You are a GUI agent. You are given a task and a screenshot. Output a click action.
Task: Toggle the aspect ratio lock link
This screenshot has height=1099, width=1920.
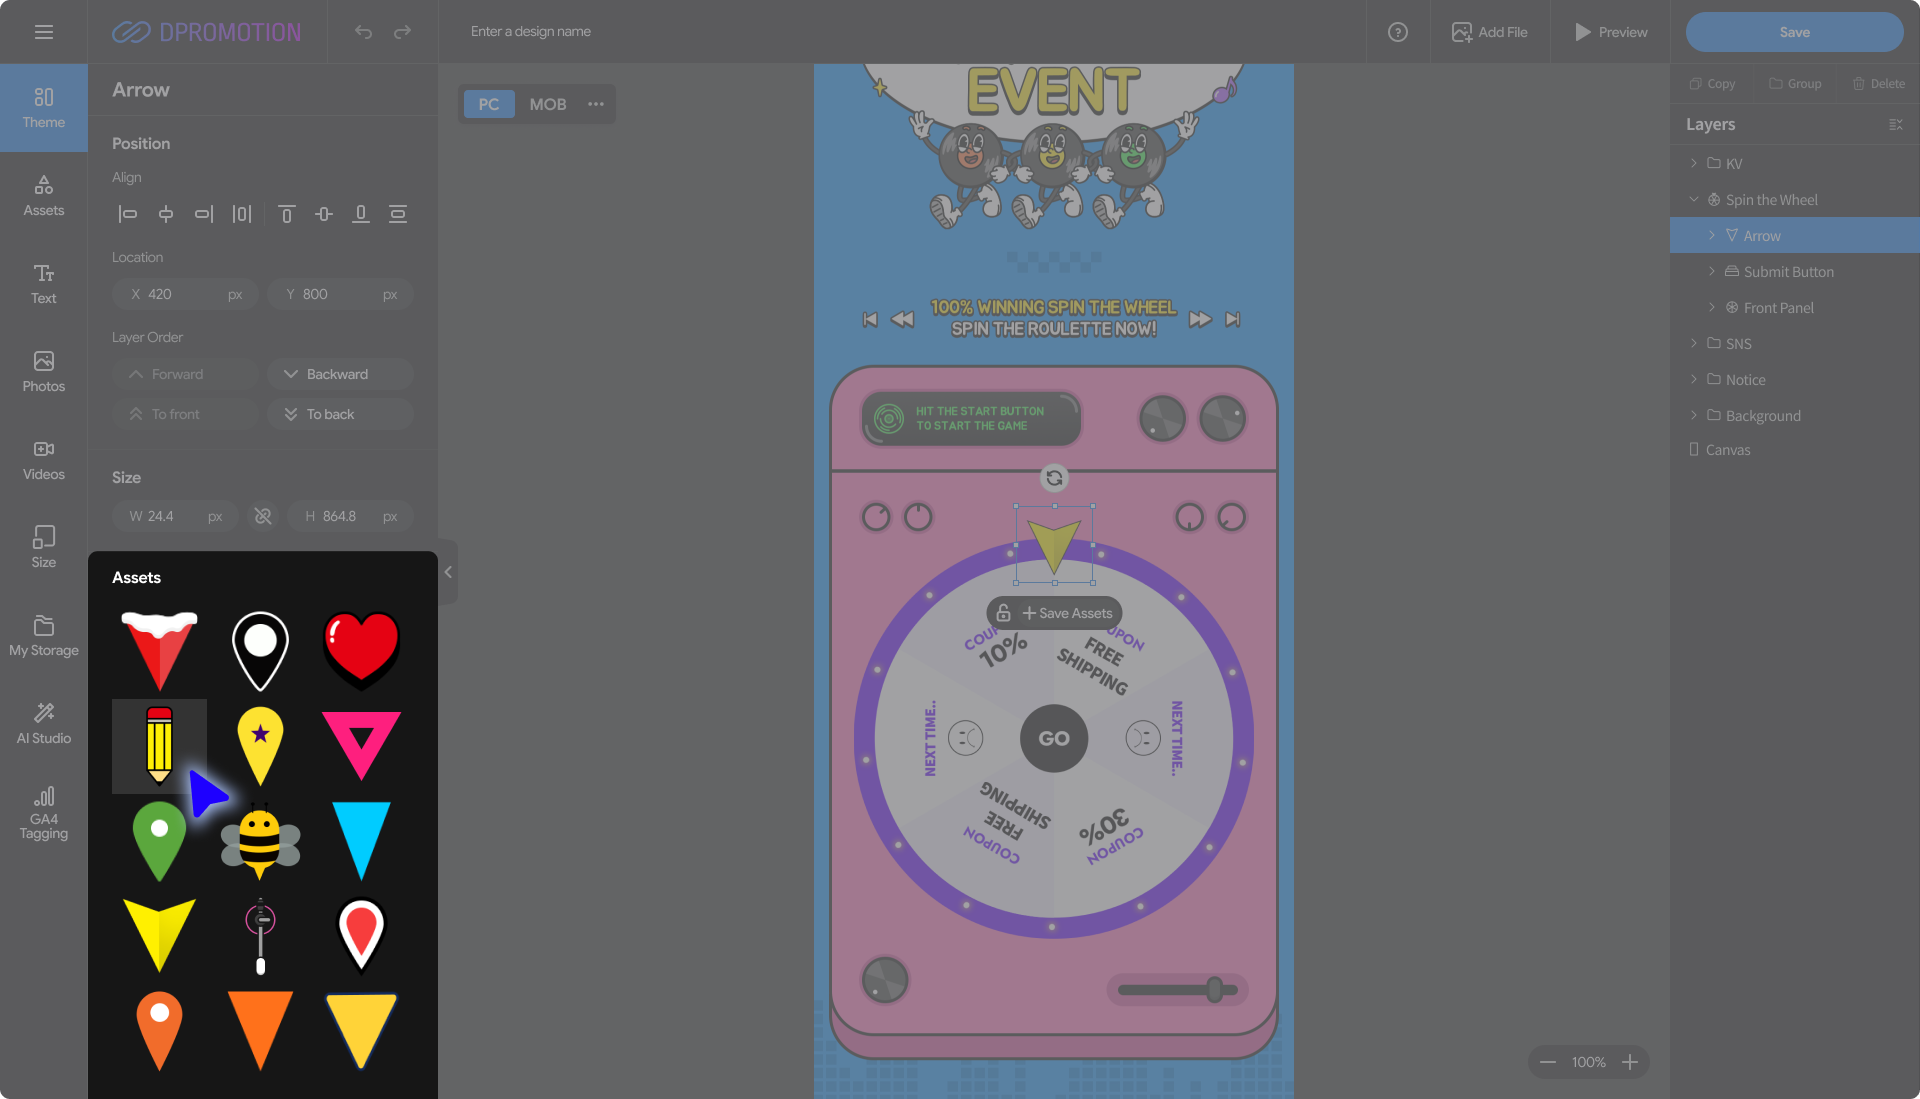[x=263, y=516]
